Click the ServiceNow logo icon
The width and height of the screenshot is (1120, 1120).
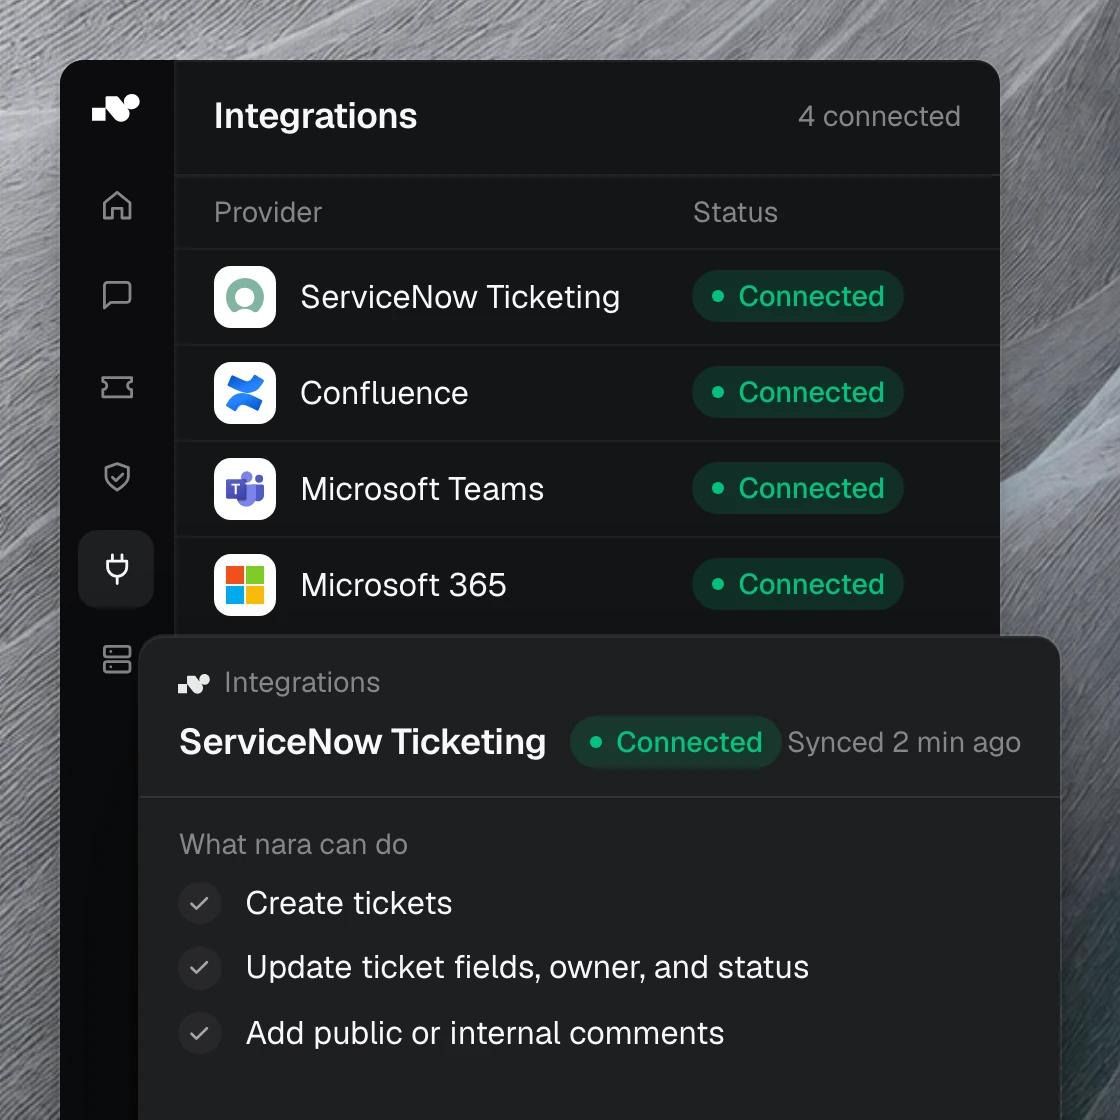pyautogui.click(x=245, y=297)
